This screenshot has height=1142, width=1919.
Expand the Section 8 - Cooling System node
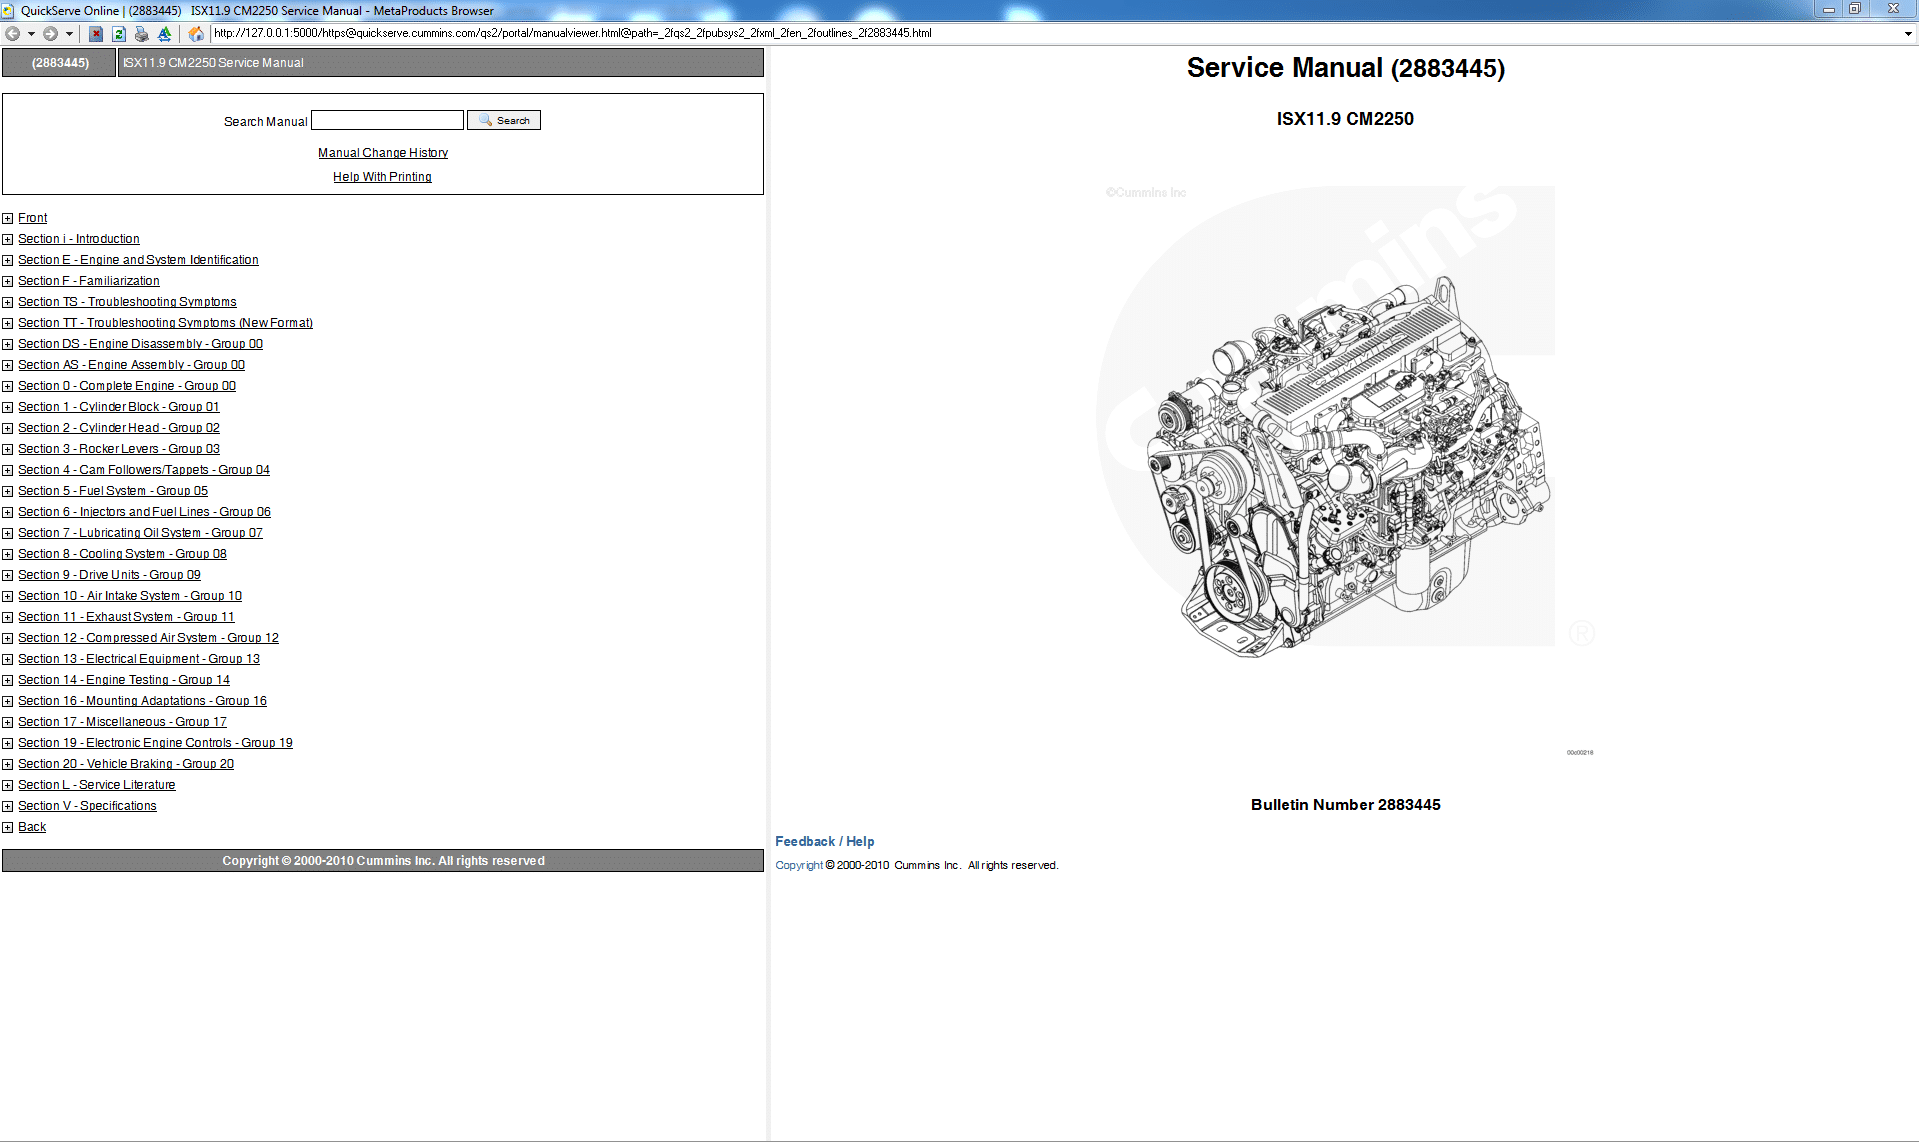[x=8, y=554]
